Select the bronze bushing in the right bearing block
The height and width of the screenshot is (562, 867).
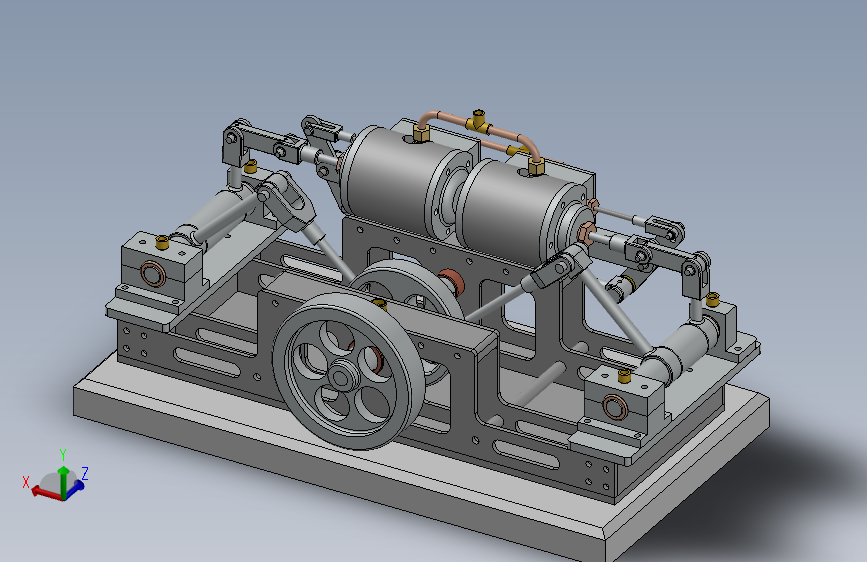pyautogui.click(x=614, y=407)
